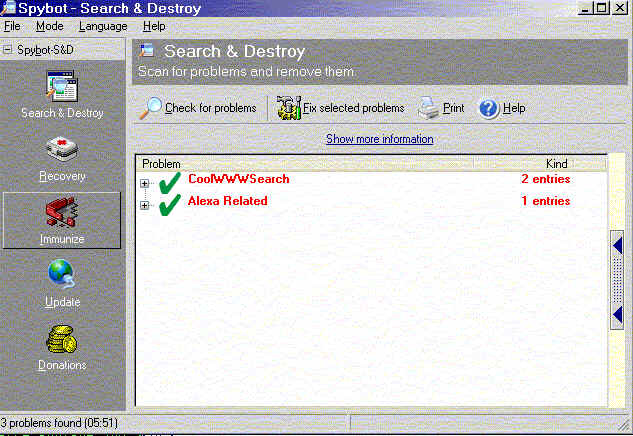Image resolution: width=633 pixels, height=436 pixels.
Task: Maximize the Spybot window
Action: 601,8
